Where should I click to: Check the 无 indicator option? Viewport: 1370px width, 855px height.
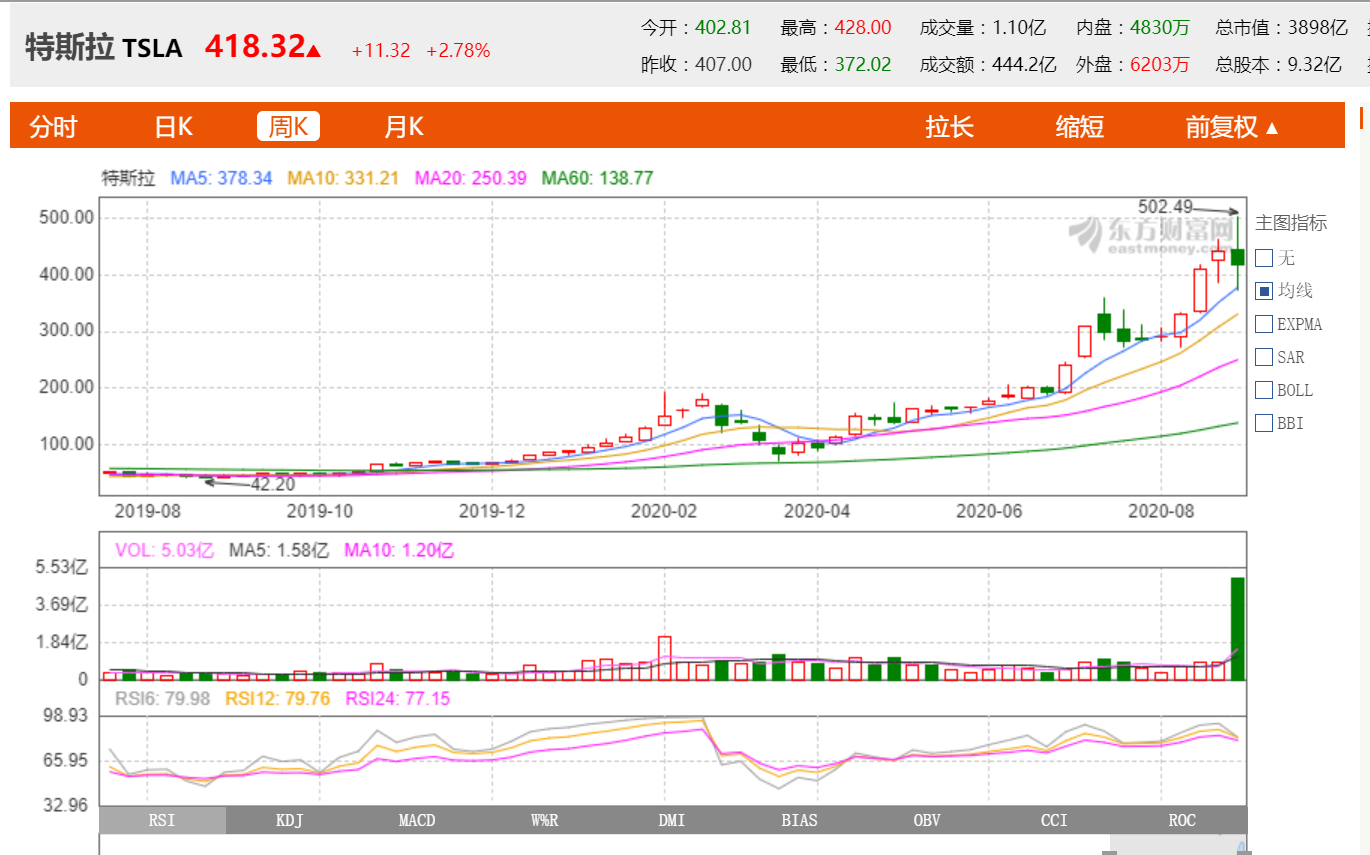coord(1264,258)
